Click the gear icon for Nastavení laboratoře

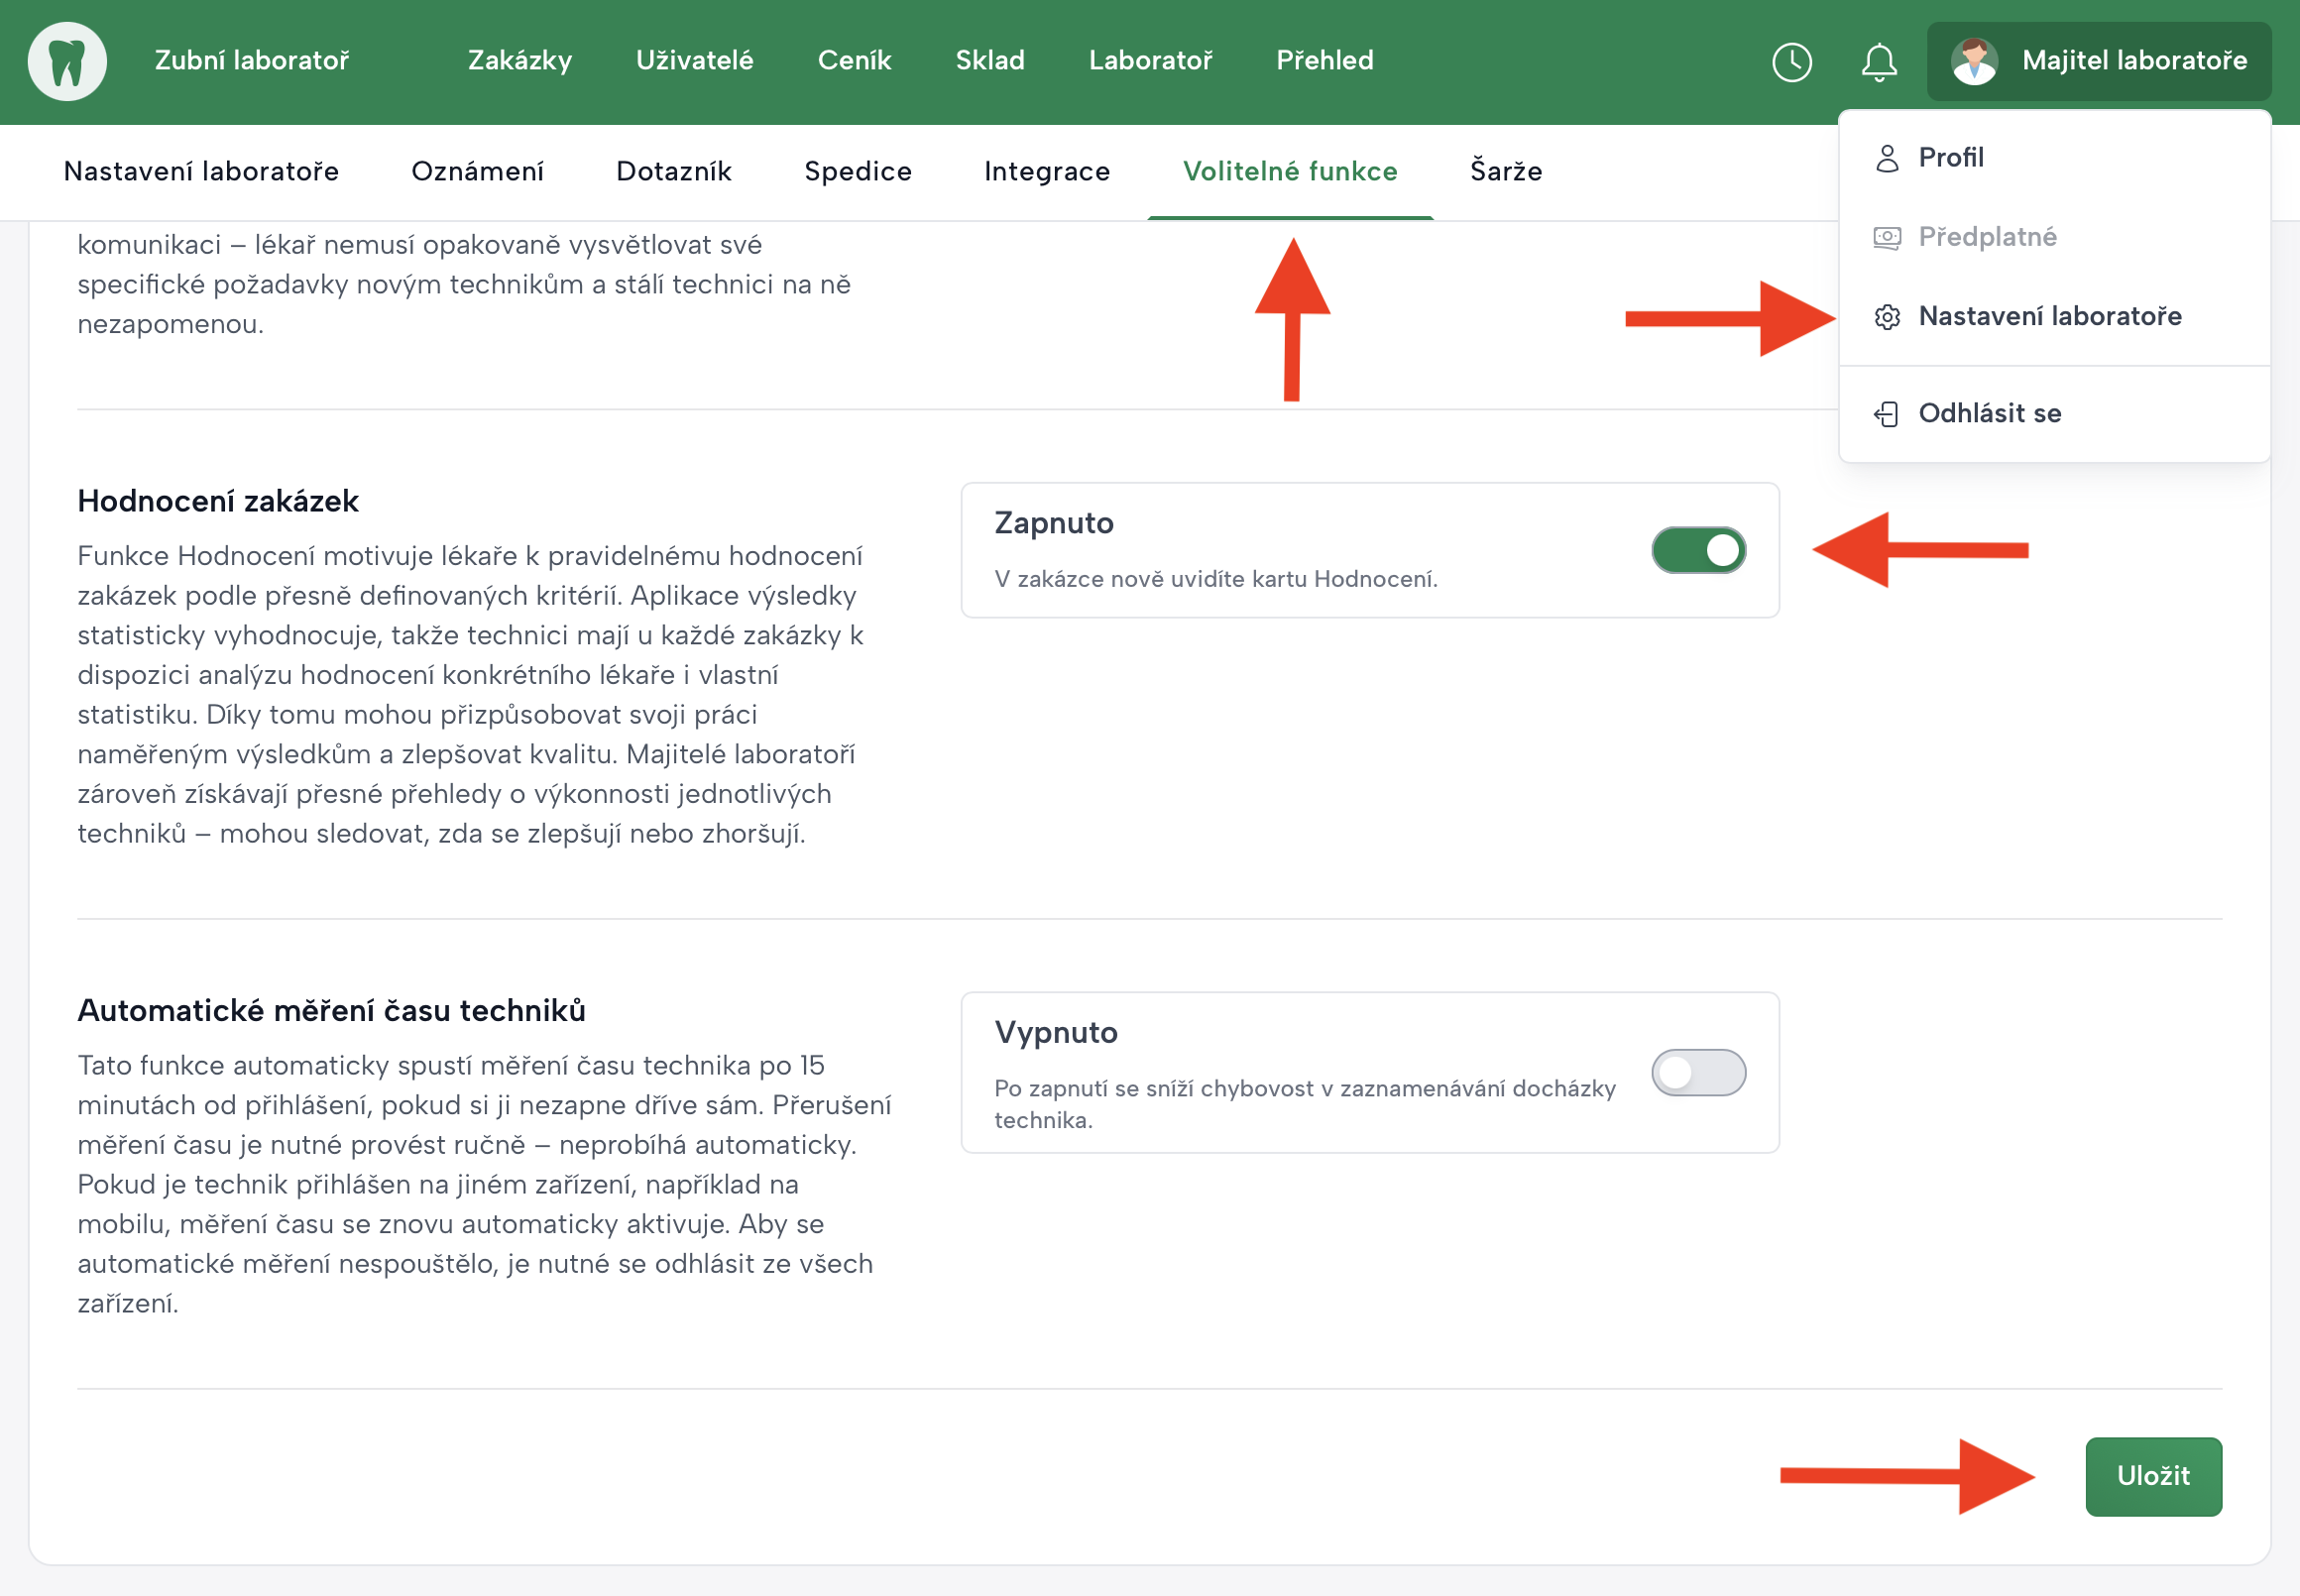[x=1886, y=317]
